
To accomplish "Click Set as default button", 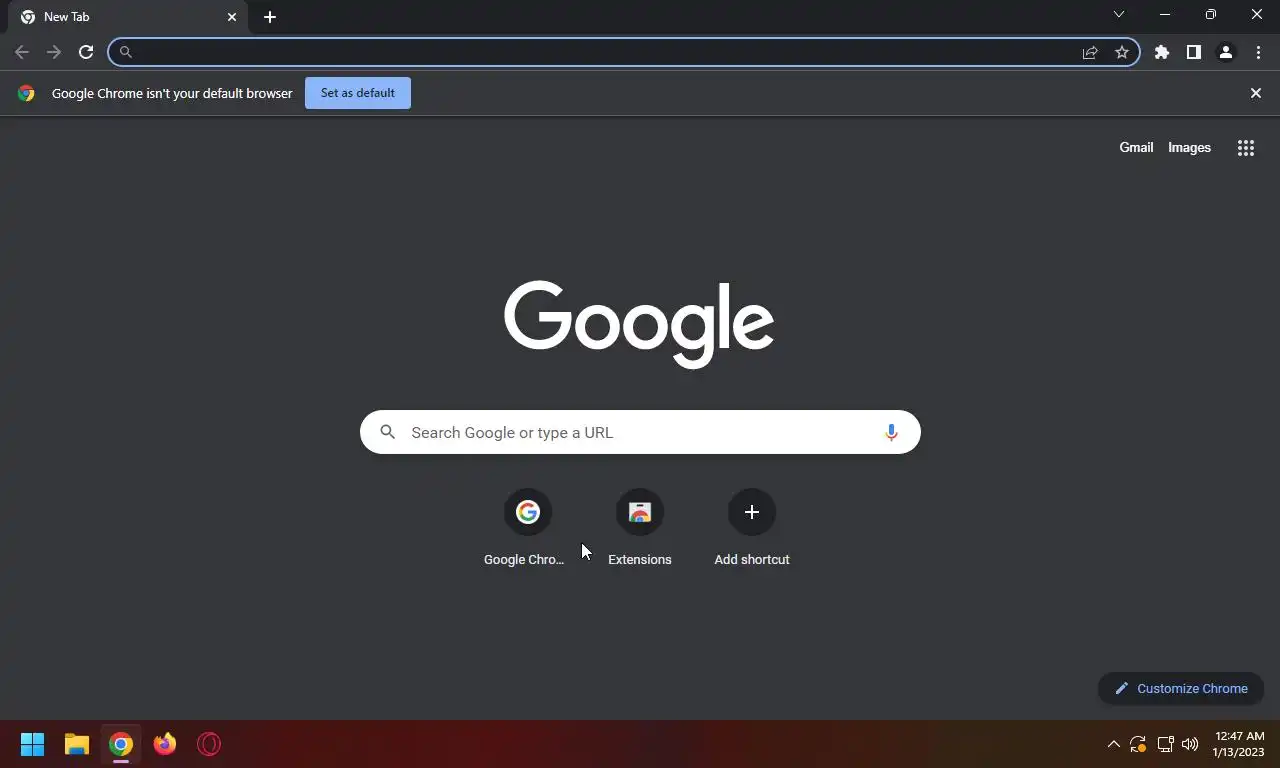I will (x=358, y=93).
